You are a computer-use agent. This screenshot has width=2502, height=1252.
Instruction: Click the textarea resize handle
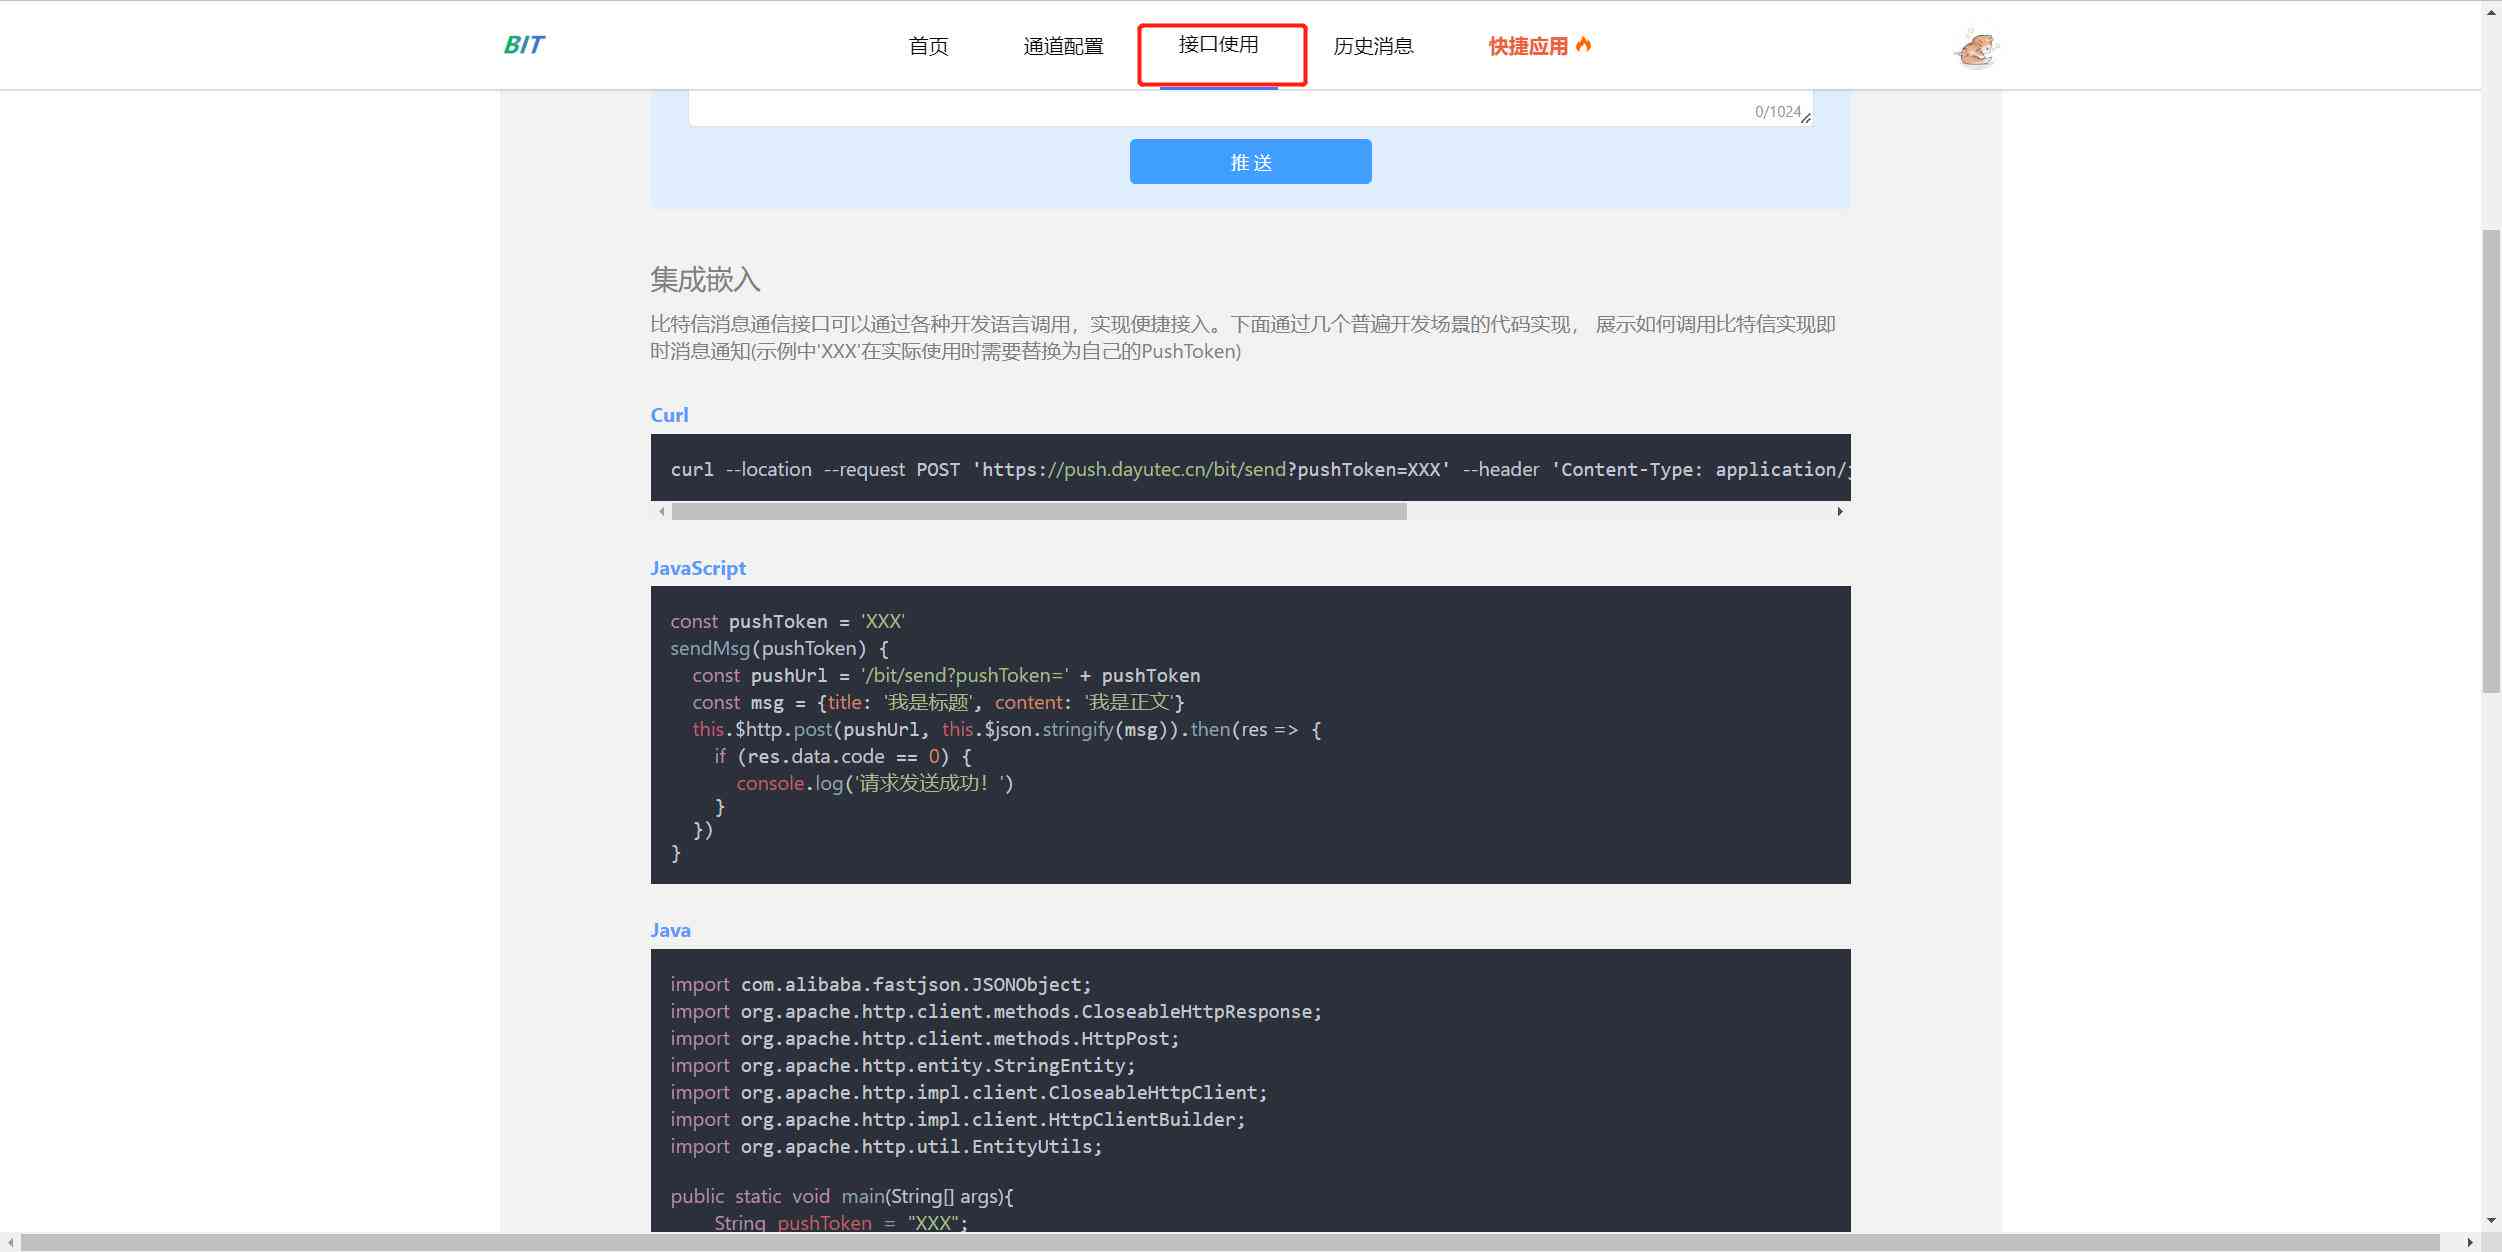point(1806,118)
